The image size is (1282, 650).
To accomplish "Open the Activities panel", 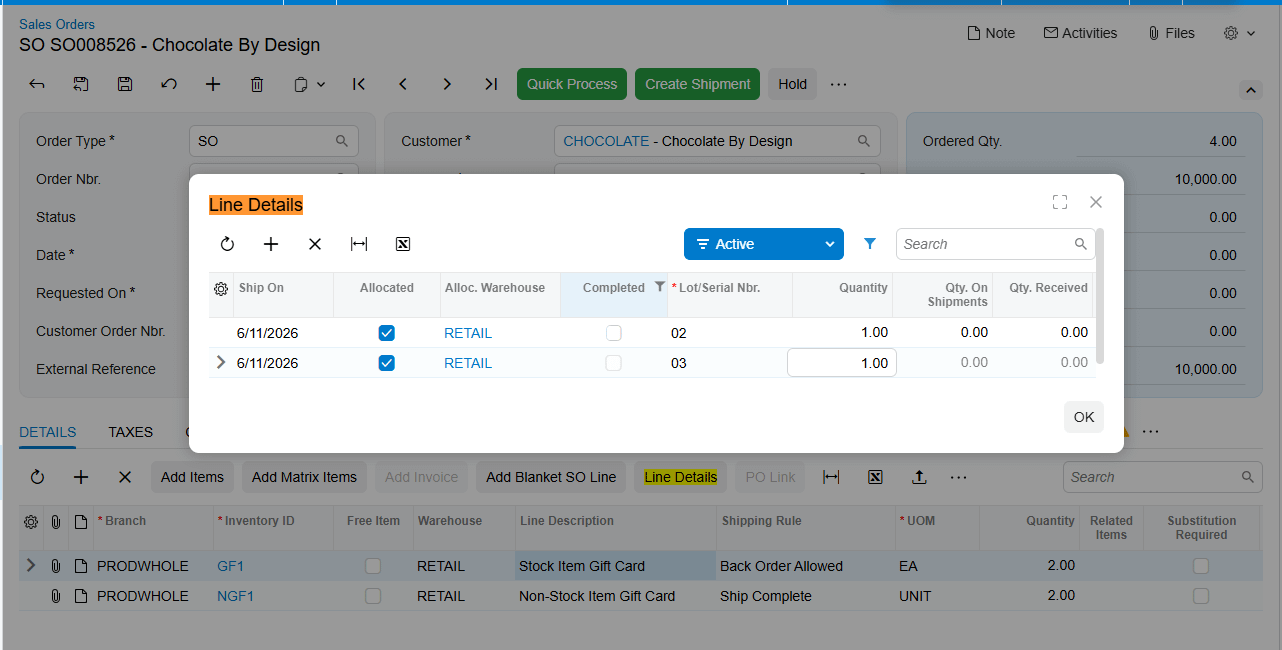I will click(x=1080, y=33).
